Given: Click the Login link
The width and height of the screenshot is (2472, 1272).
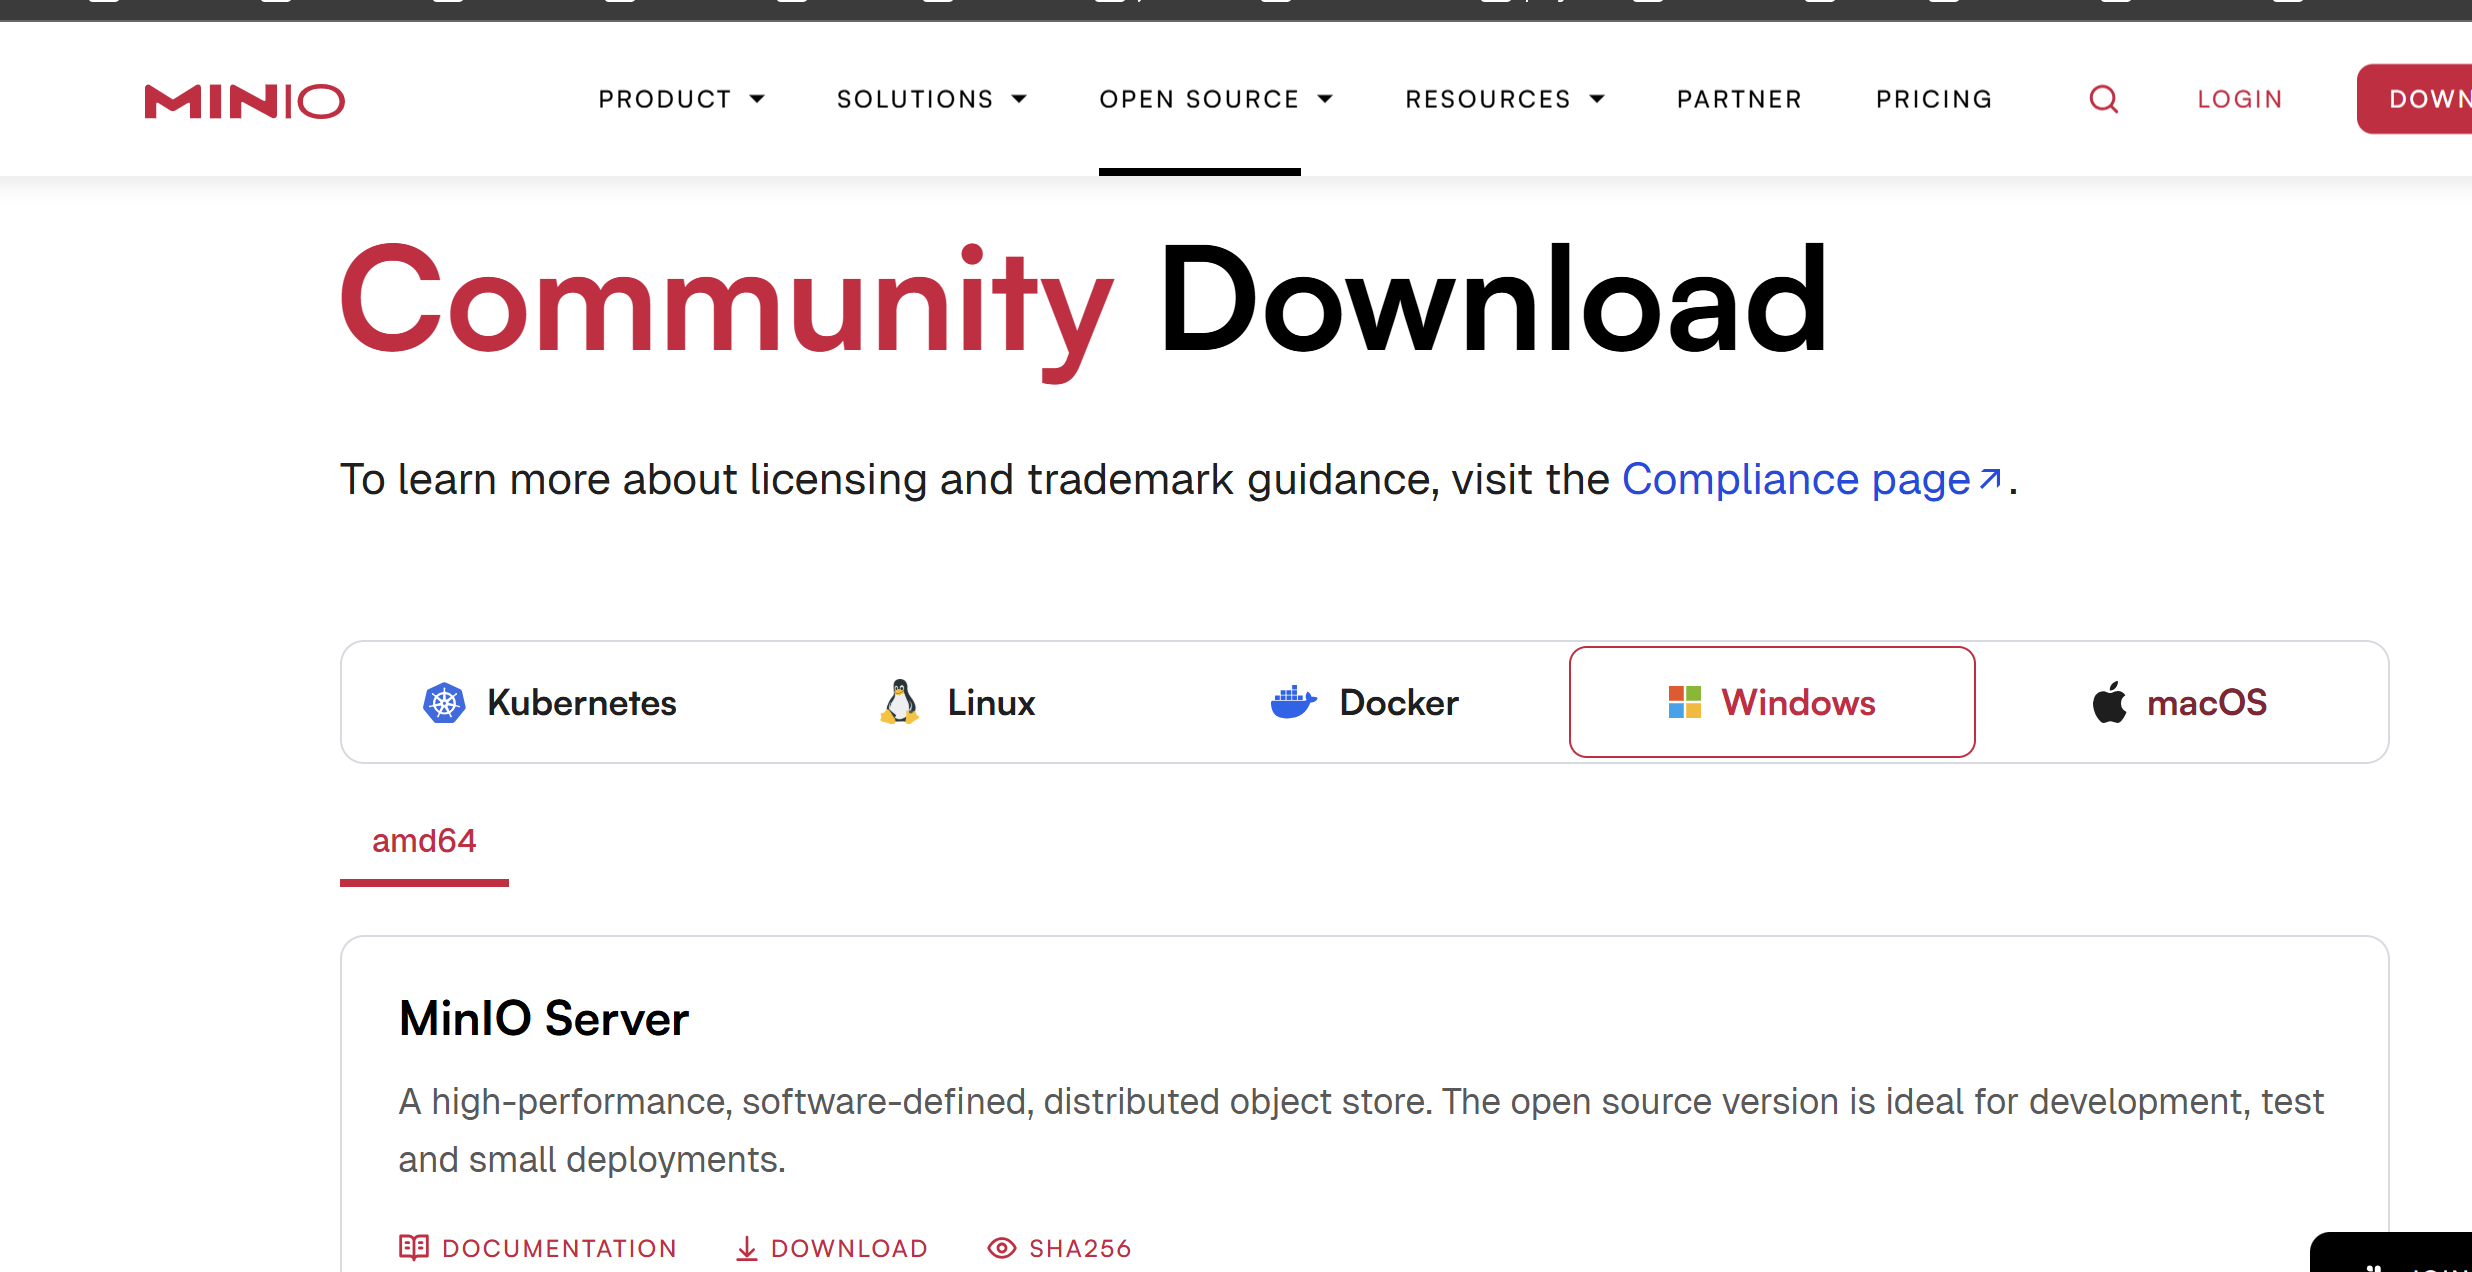Looking at the screenshot, I should tap(2240, 99).
